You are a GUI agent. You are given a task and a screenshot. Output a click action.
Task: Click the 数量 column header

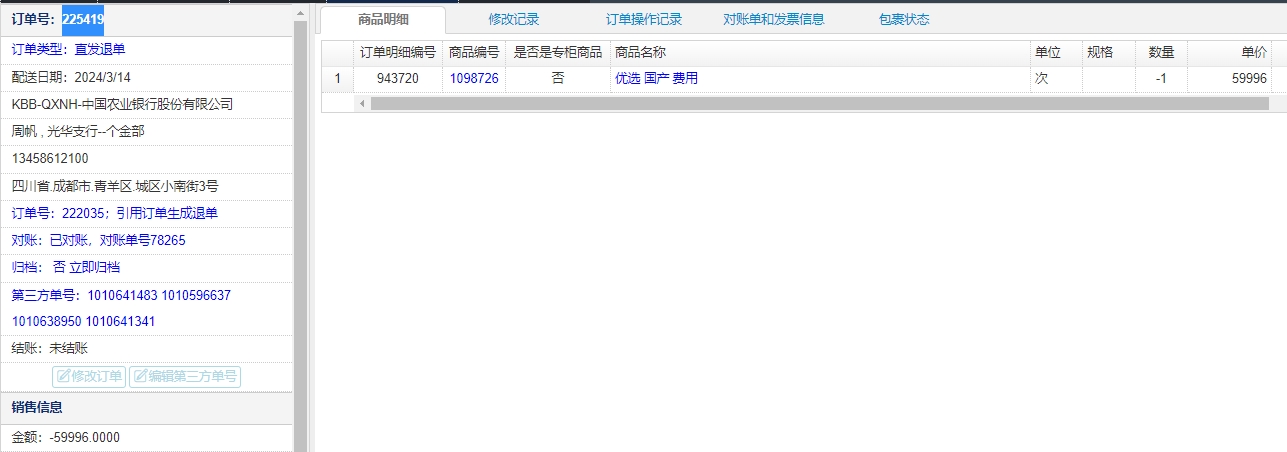click(1161, 52)
